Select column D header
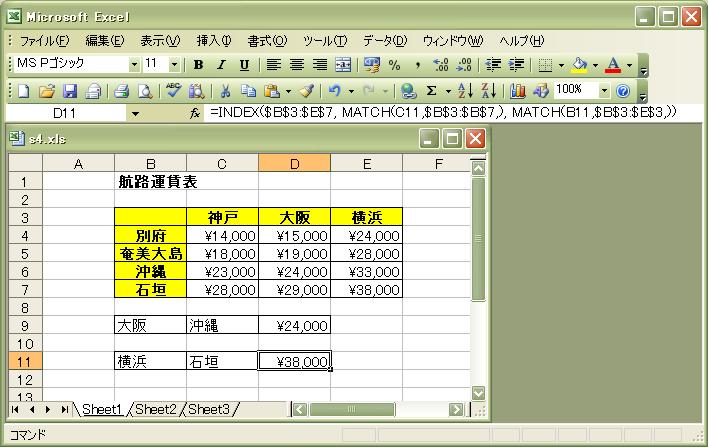The height and width of the screenshot is (447, 708). [294, 163]
